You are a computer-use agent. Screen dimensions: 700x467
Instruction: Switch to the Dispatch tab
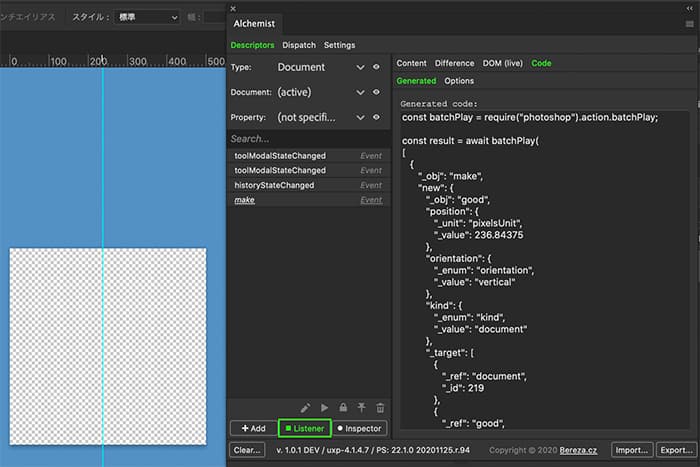point(299,45)
